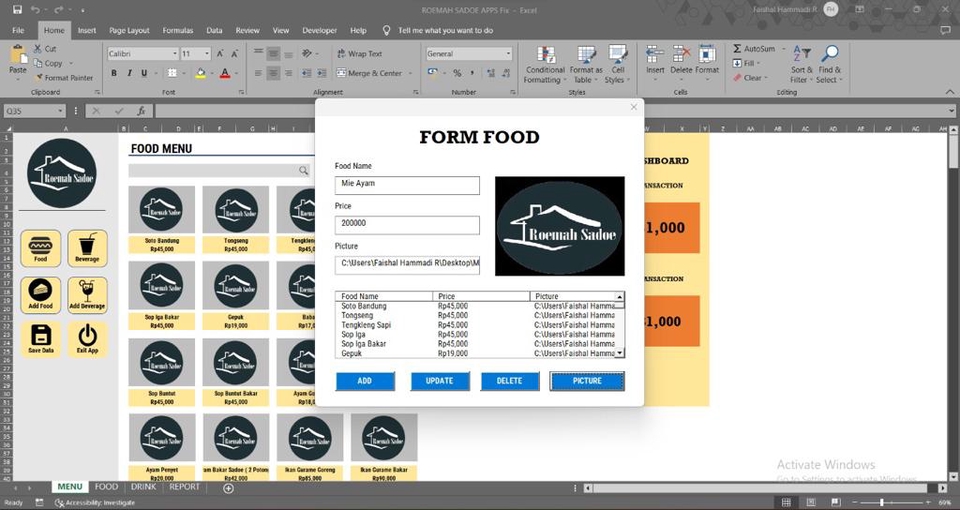
Task: Toggle Italic formatting
Action: click(x=129, y=73)
